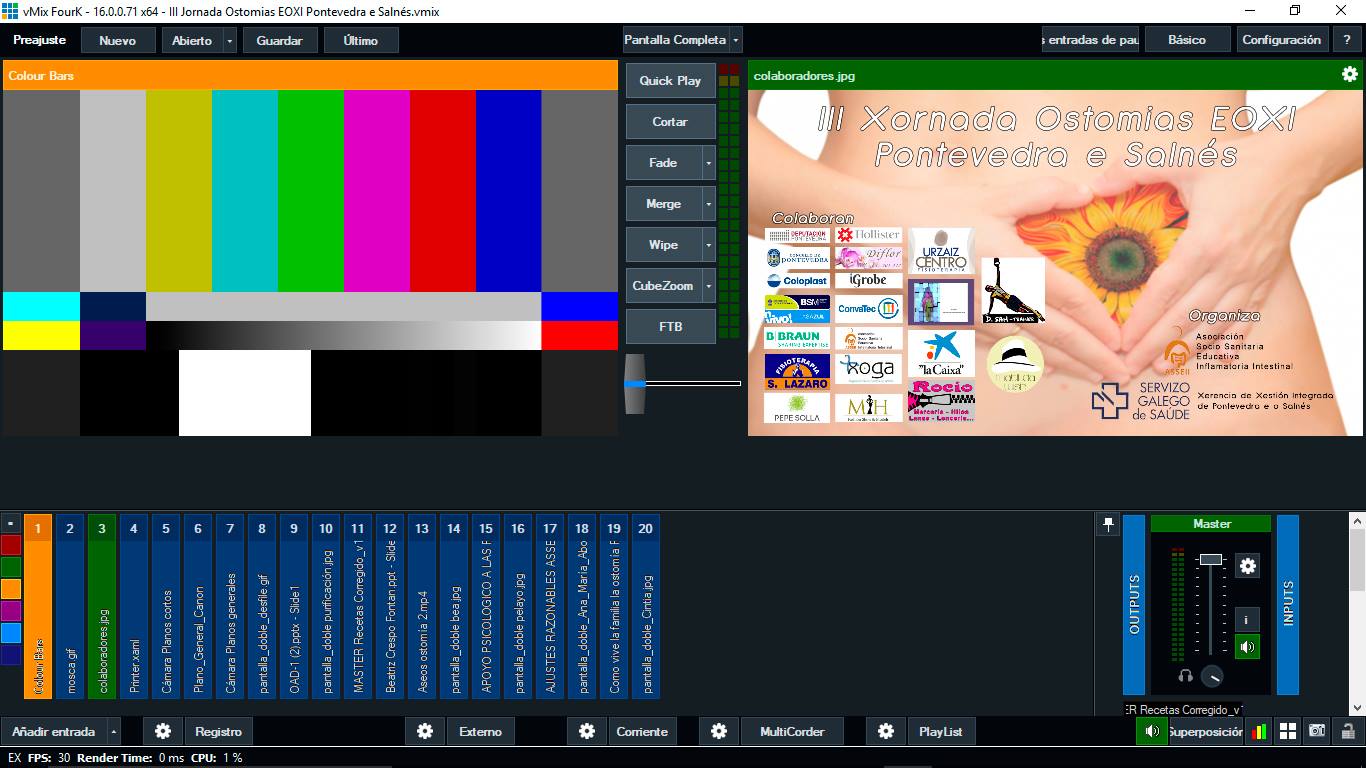Image resolution: width=1366 pixels, height=768 pixels.
Task: Click the snapshot camera icon
Action: (1317, 732)
